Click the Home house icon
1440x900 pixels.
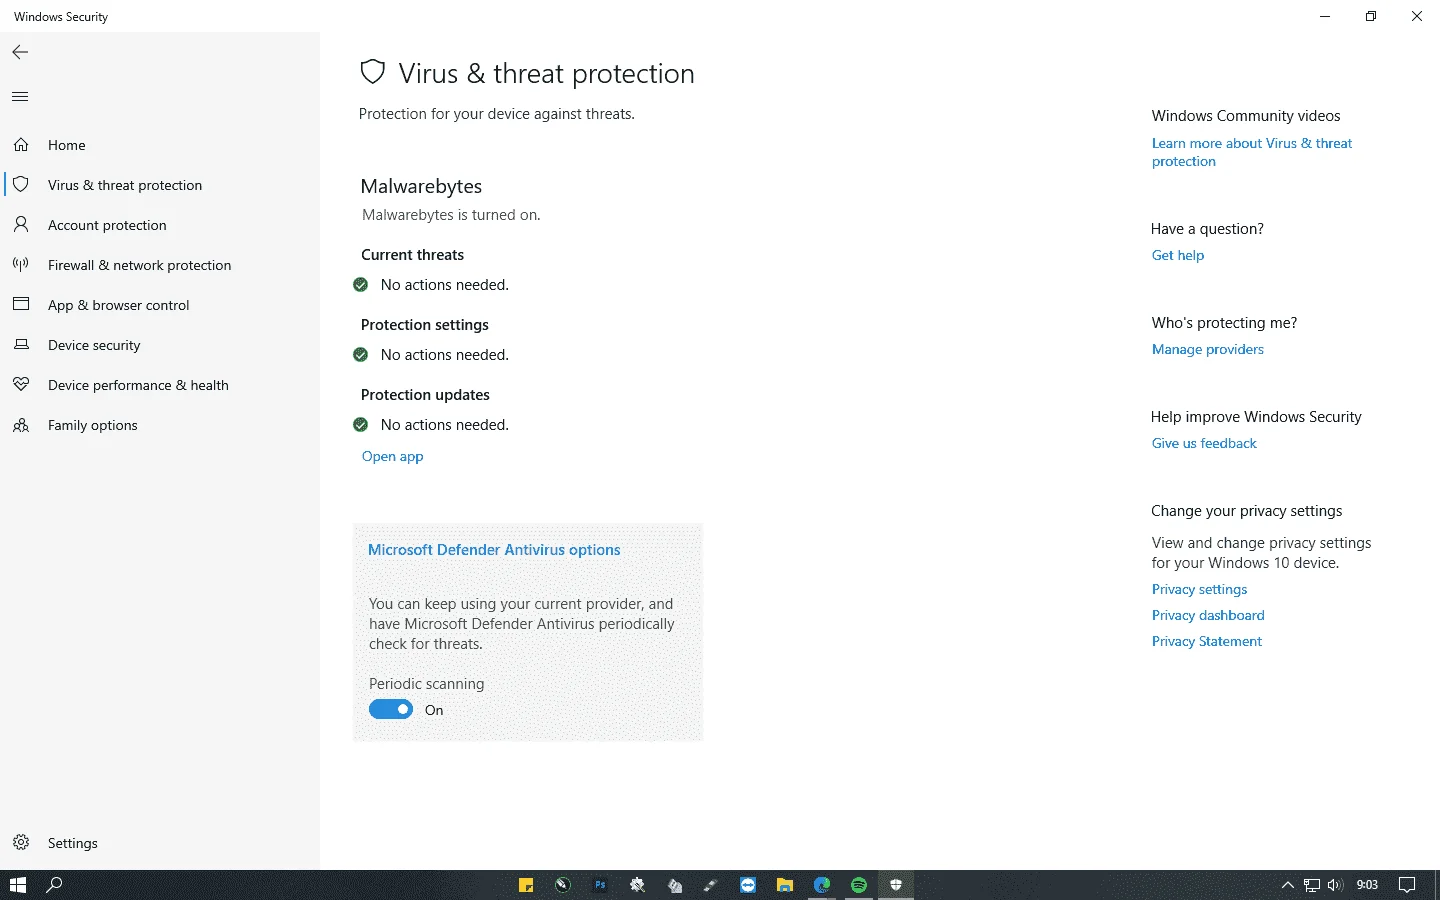pos(21,145)
